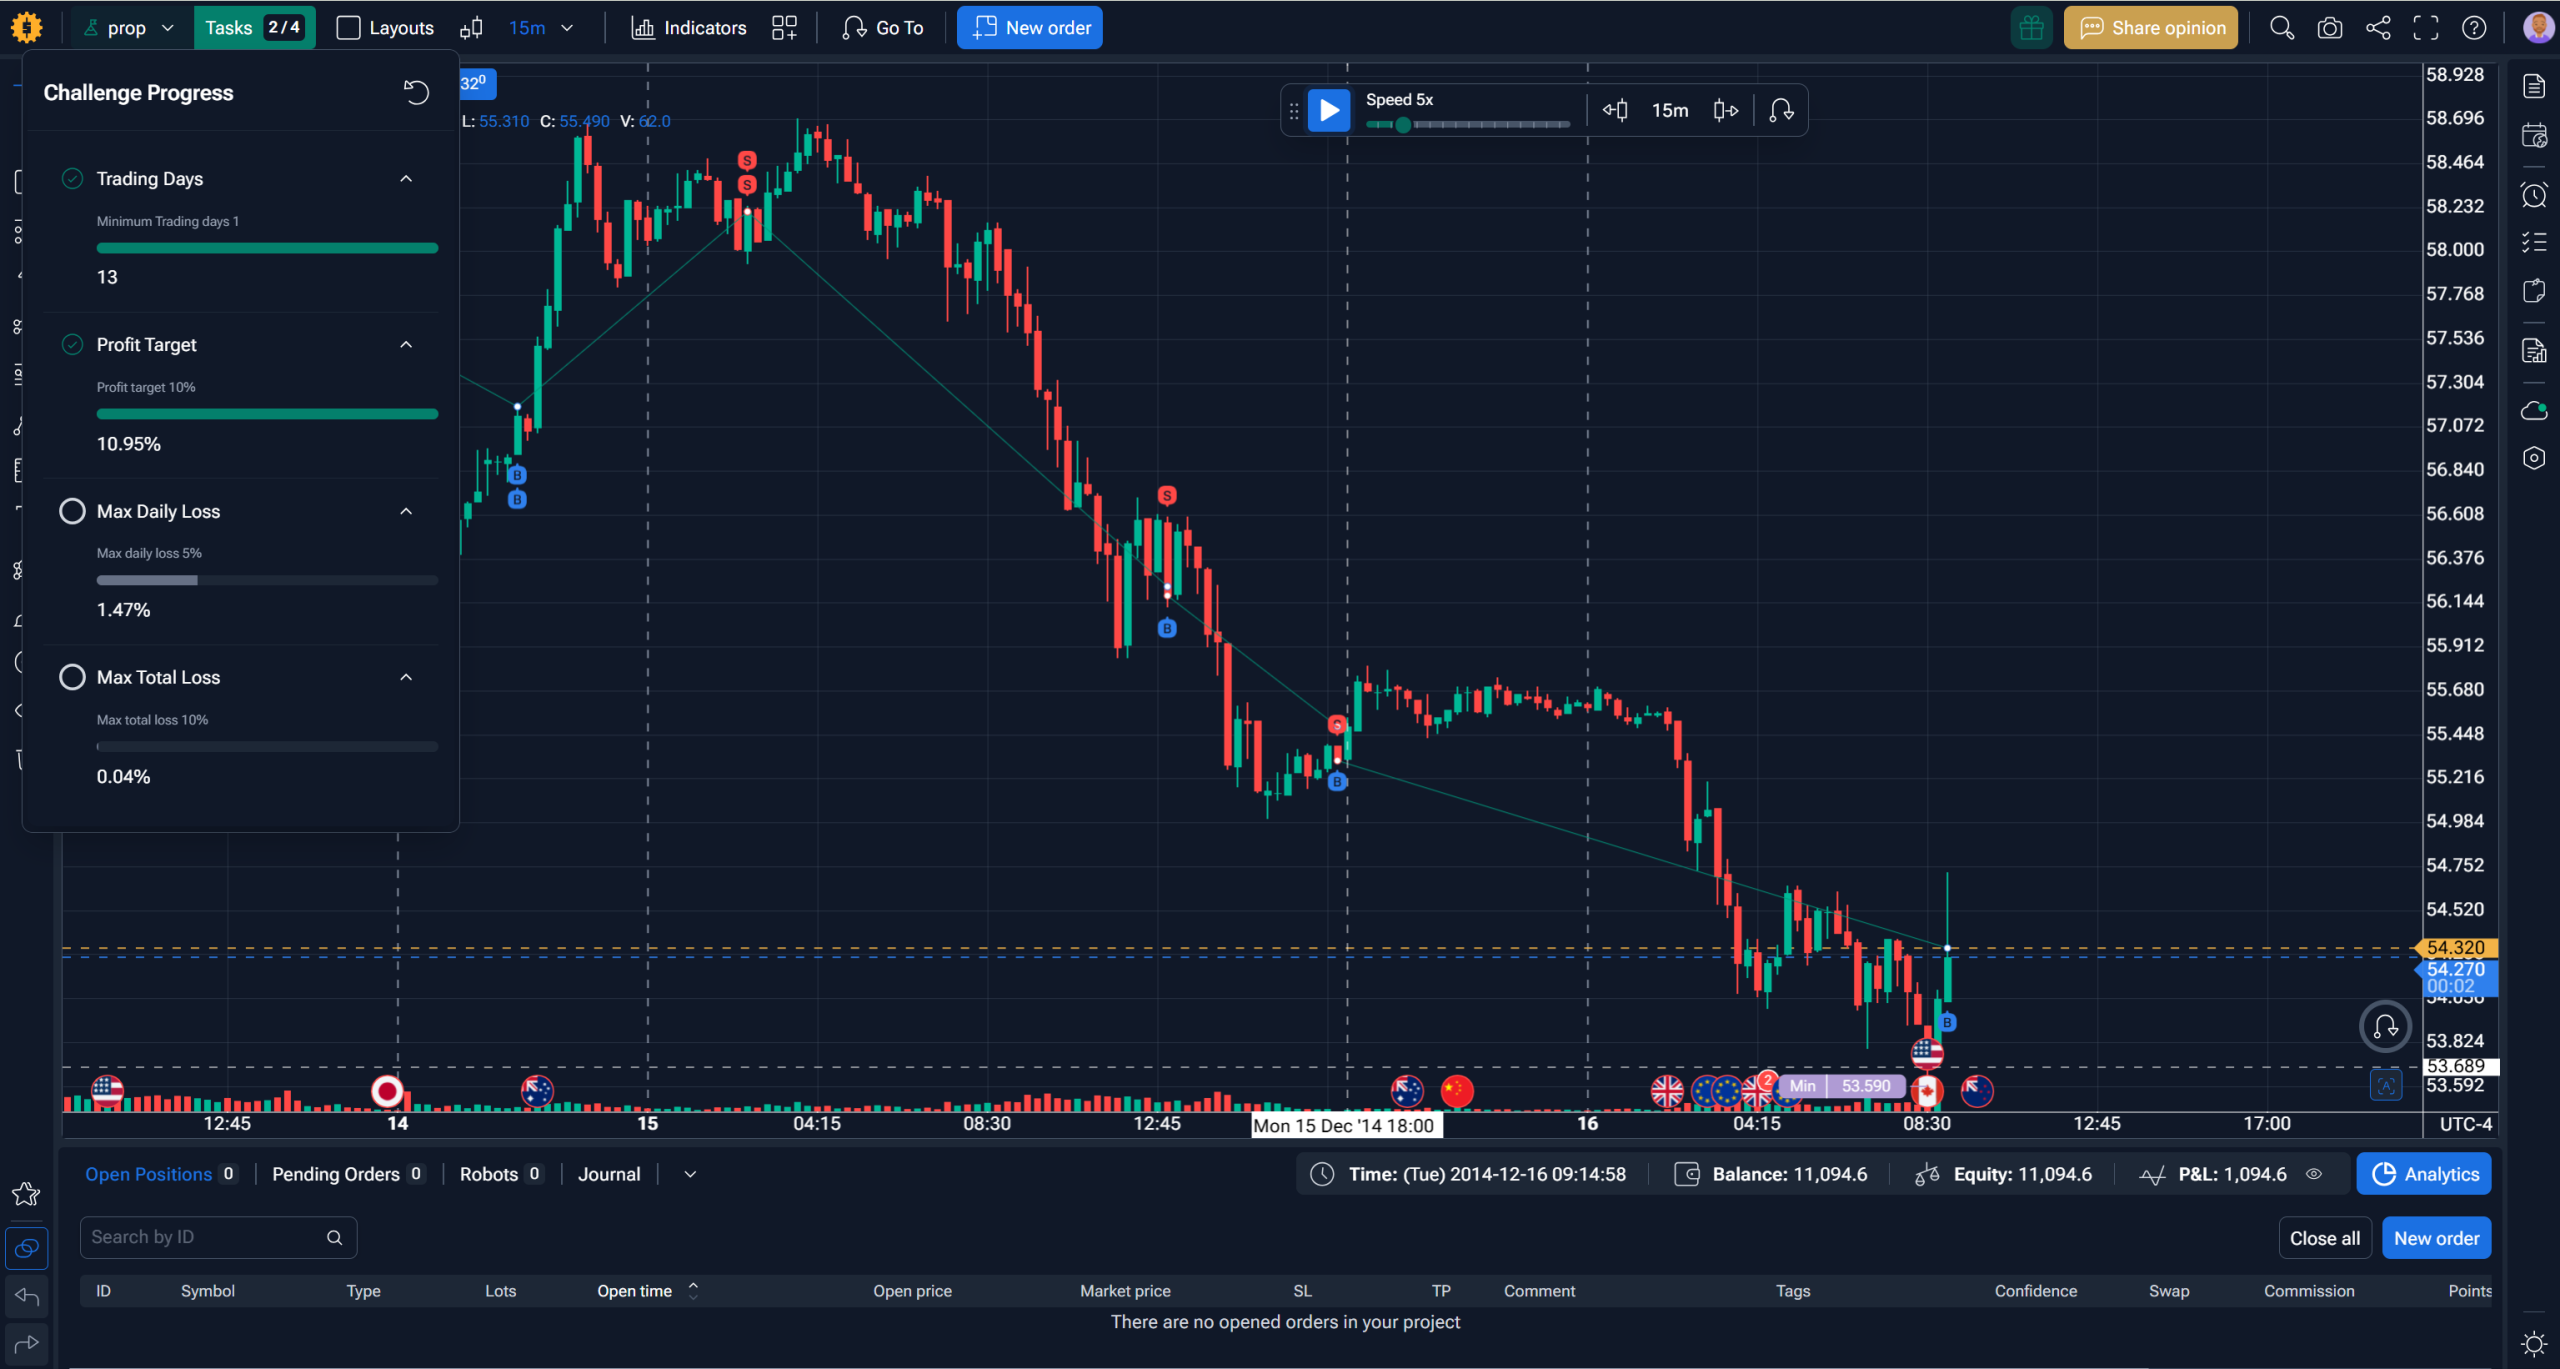Open the Go To menu
2560x1369 pixels.
(883, 28)
